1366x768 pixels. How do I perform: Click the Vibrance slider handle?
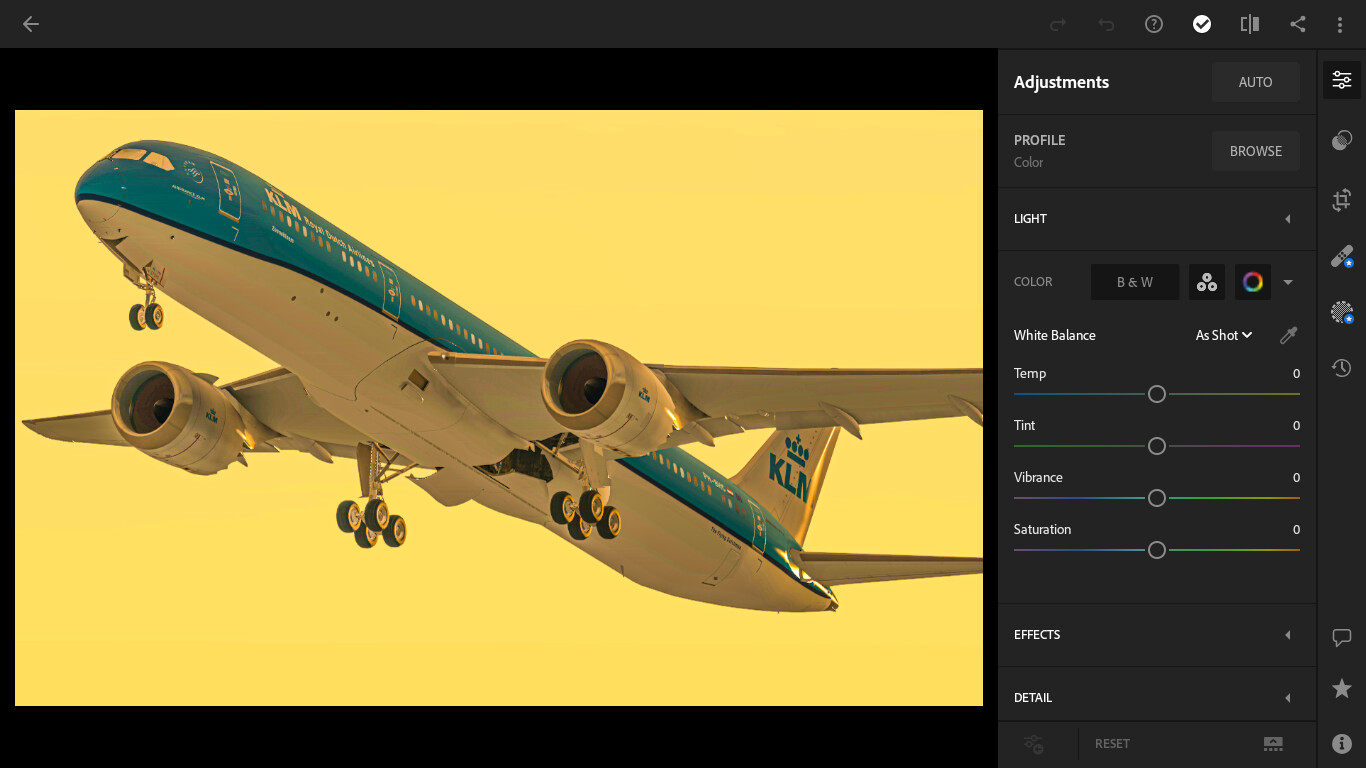(x=1157, y=498)
